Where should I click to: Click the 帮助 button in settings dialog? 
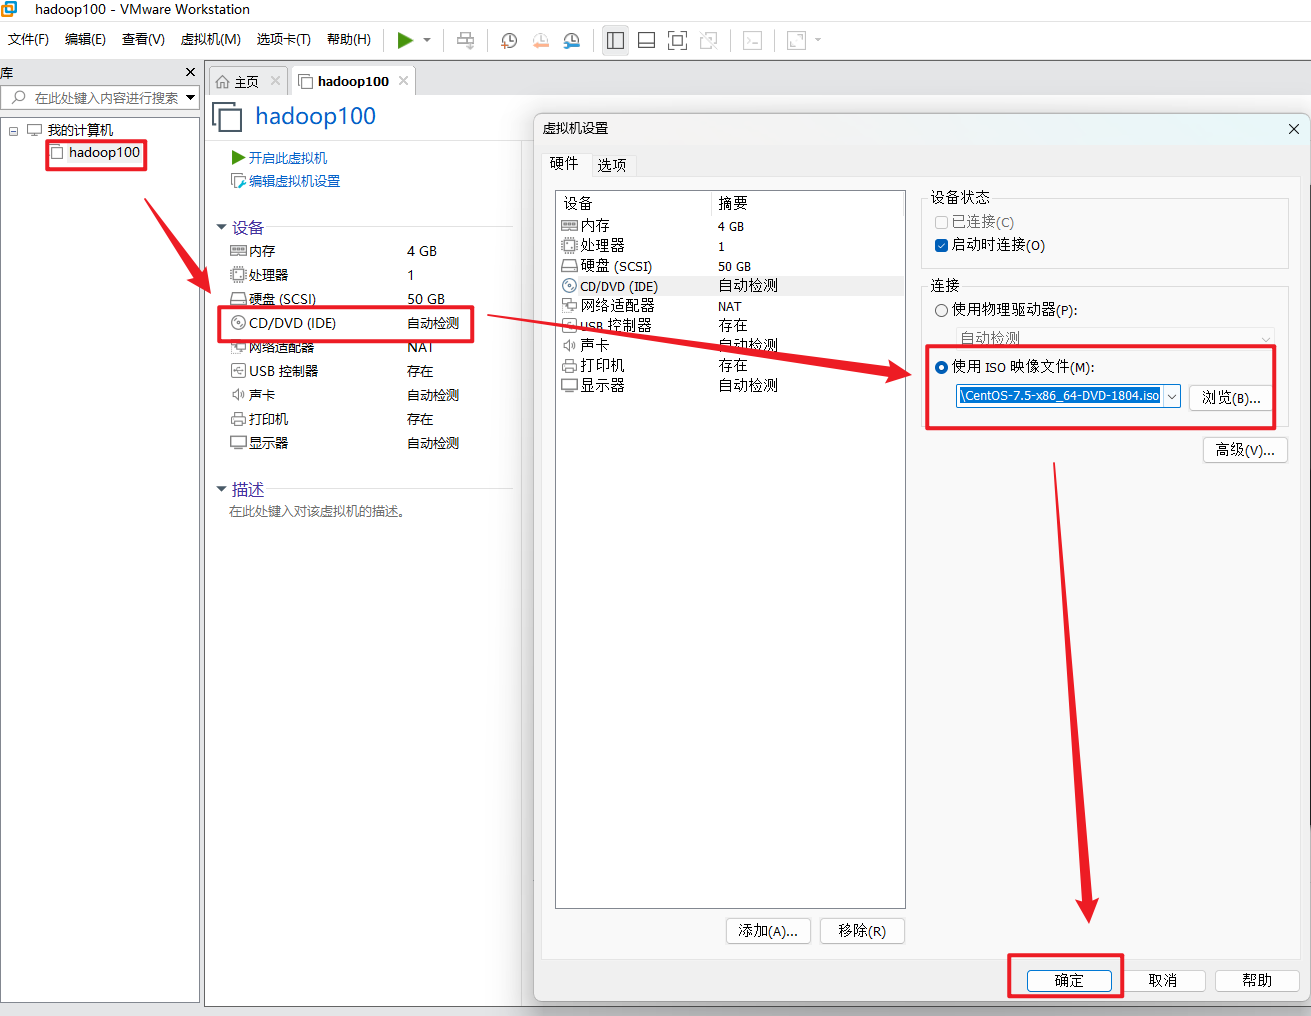pyautogui.click(x=1257, y=981)
